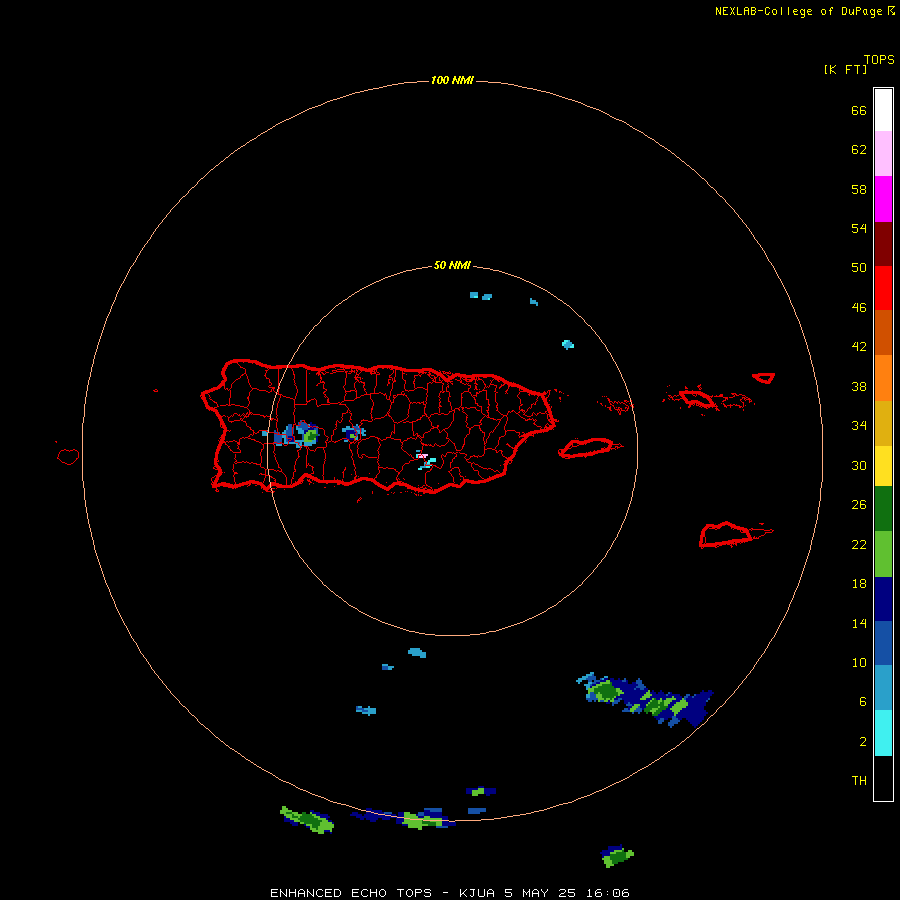Click the light pink legend swatch
The width and height of the screenshot is (900, 900).
pos(883,154)
